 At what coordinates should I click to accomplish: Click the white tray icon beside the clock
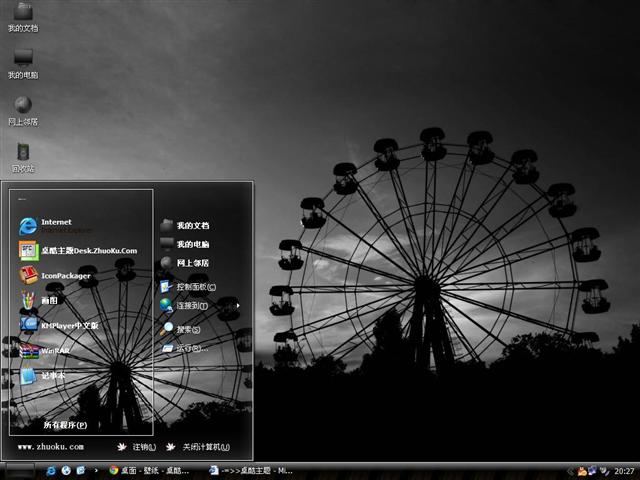point(604,471)
